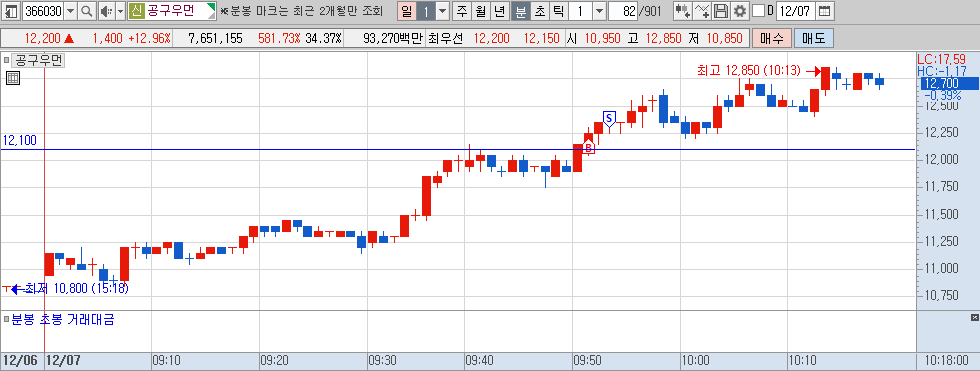
Task: Open chart settings gear icon
Action: pyautogui.click(x=740, y=11)
